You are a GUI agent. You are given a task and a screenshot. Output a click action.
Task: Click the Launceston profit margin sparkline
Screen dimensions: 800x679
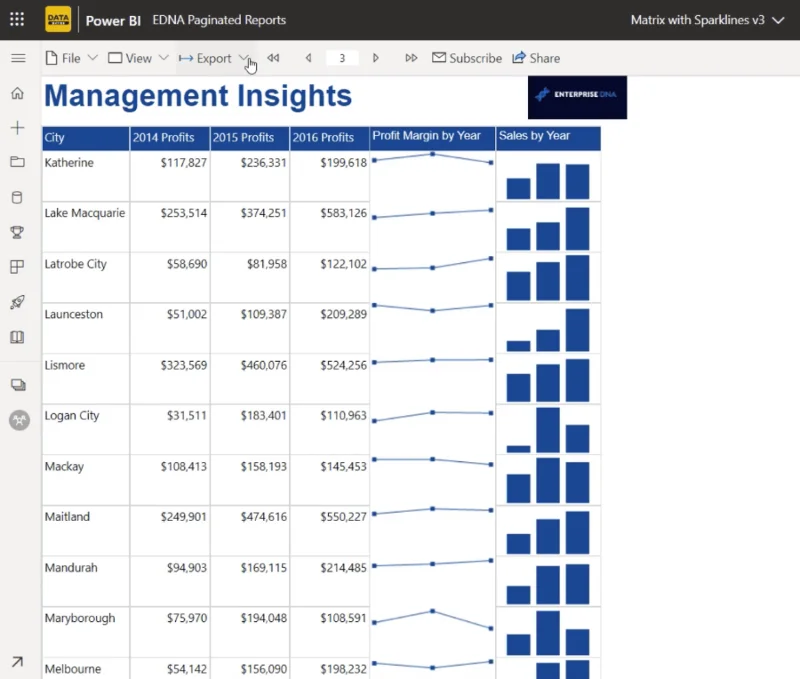(x=432, y=308)
